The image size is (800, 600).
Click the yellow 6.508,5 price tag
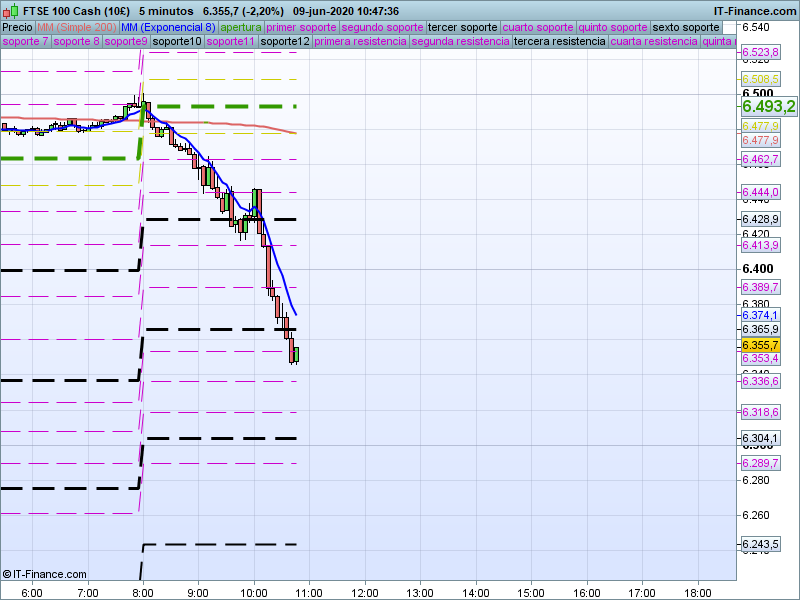[x=760, y=79]
